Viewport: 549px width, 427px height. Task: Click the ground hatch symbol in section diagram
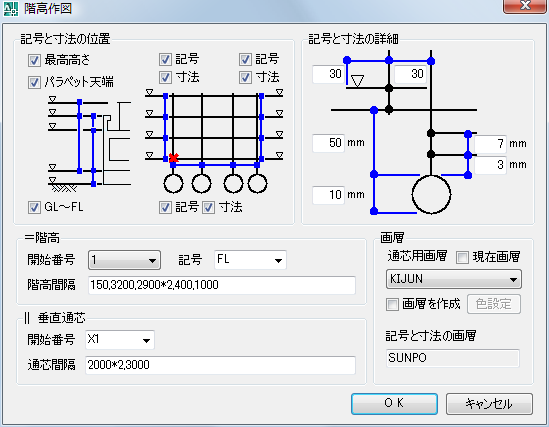pos(64,188)
